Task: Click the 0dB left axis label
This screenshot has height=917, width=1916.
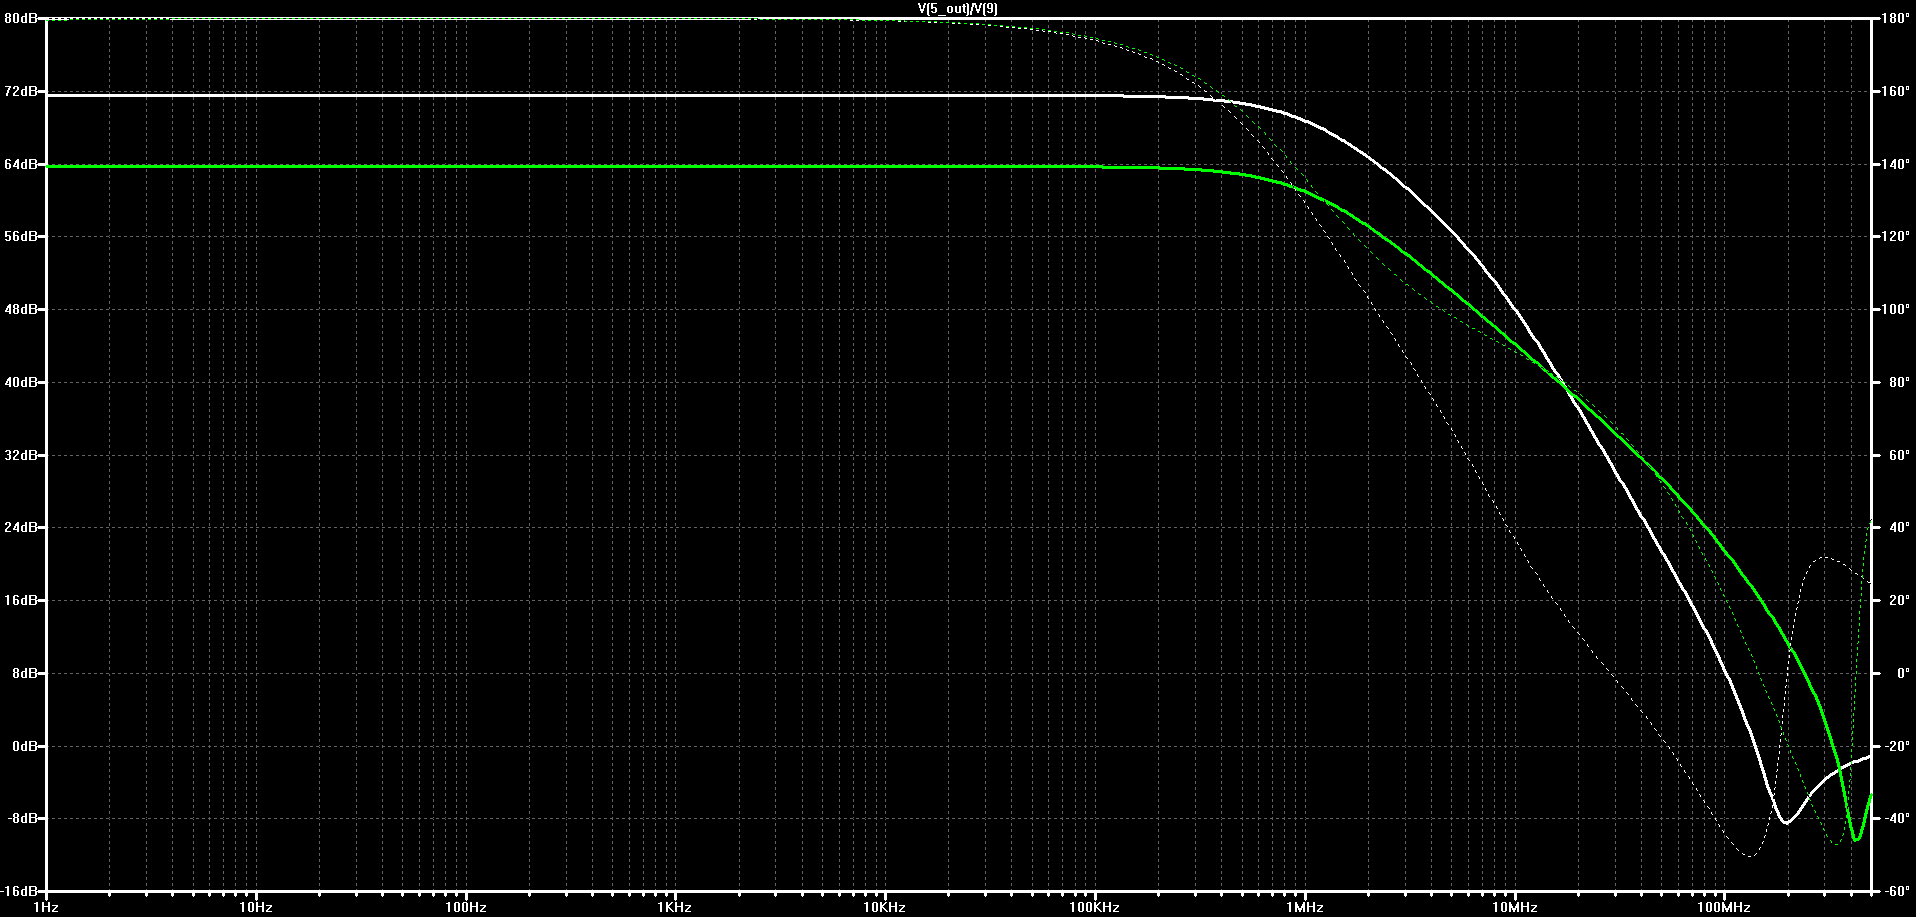Action: pyautogui.click(x=23, y=746)
